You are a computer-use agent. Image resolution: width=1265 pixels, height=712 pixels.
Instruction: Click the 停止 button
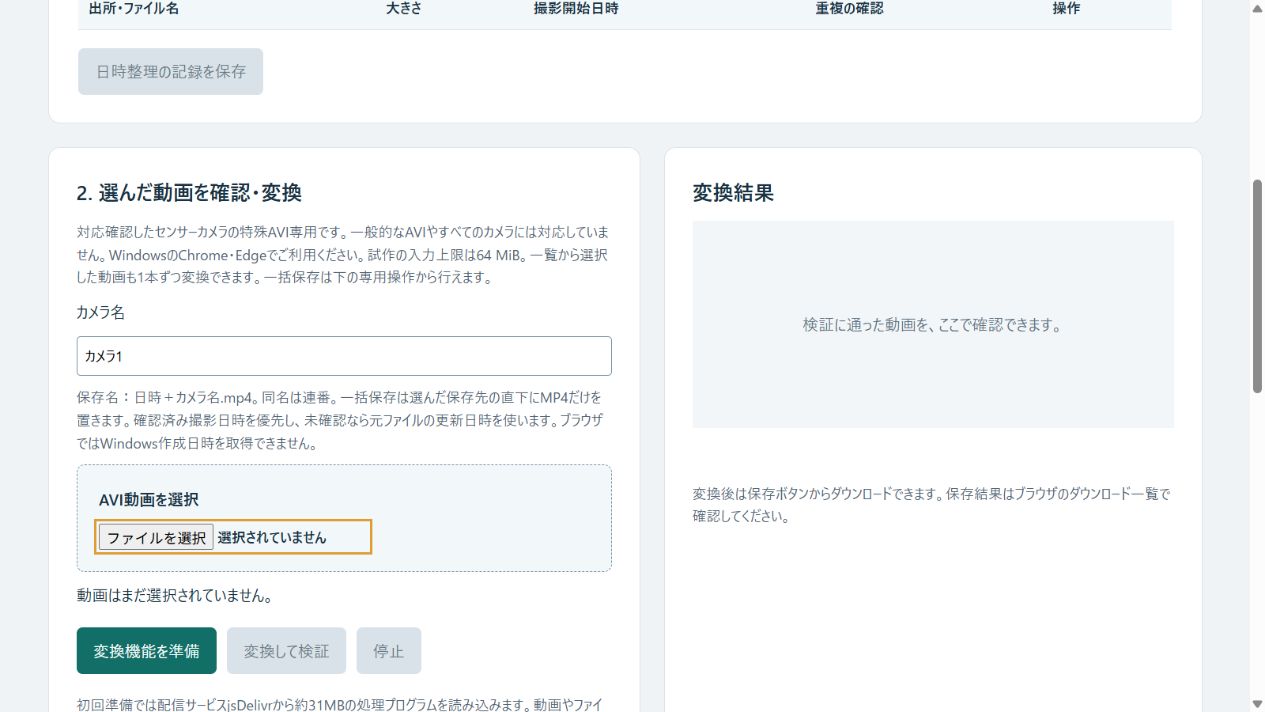(389, 651)
